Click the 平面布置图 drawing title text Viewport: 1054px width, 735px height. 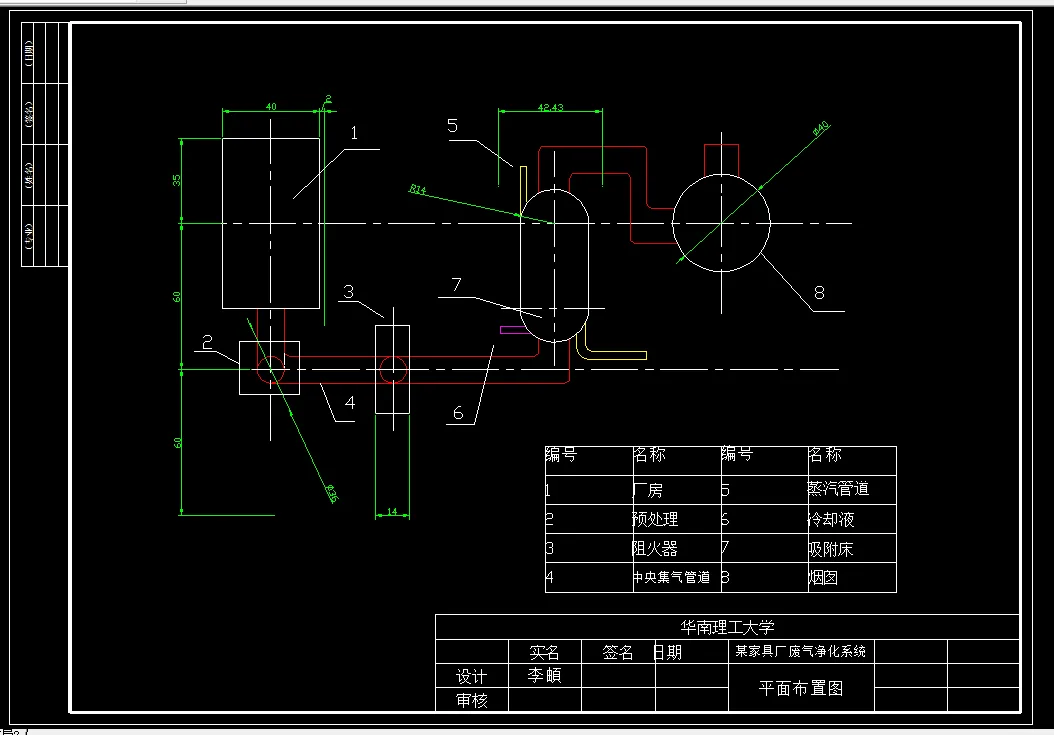[x=801, y=688]
